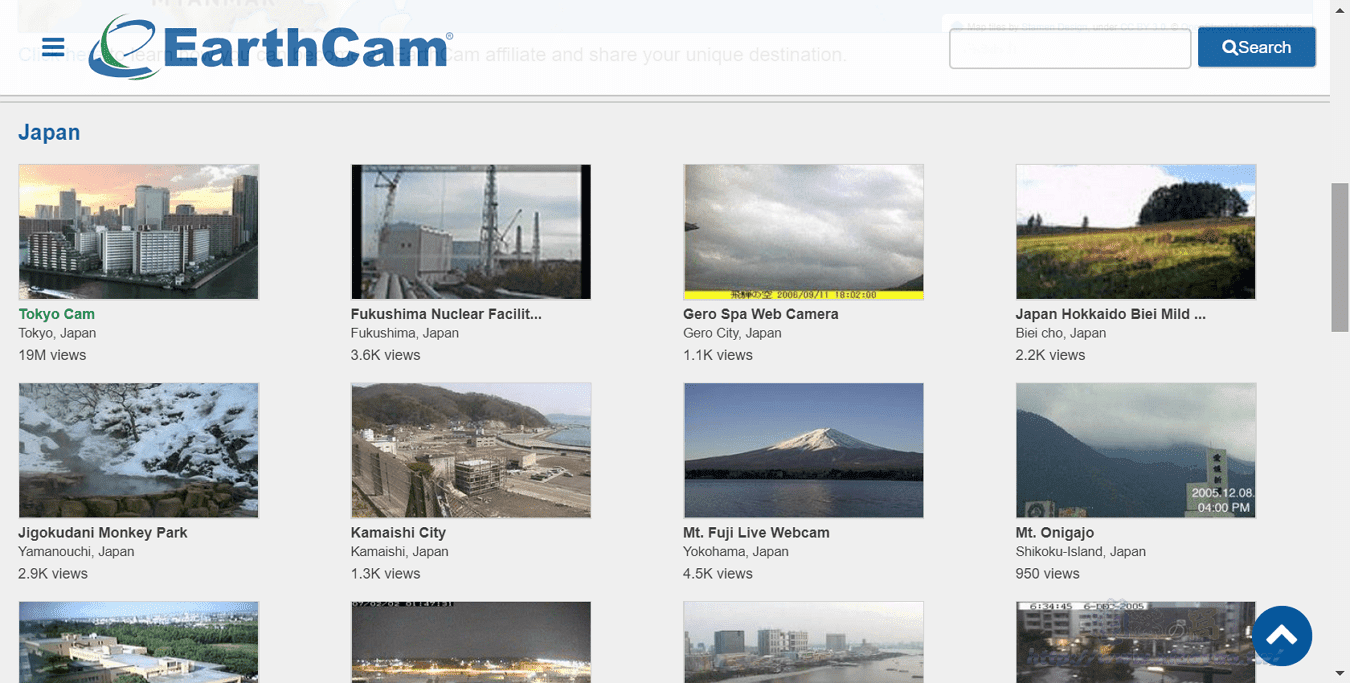Click the '2.2K views' text
Viewport: 1350px width, 683px height.
pyautogui.click(x=1050, y=355)
